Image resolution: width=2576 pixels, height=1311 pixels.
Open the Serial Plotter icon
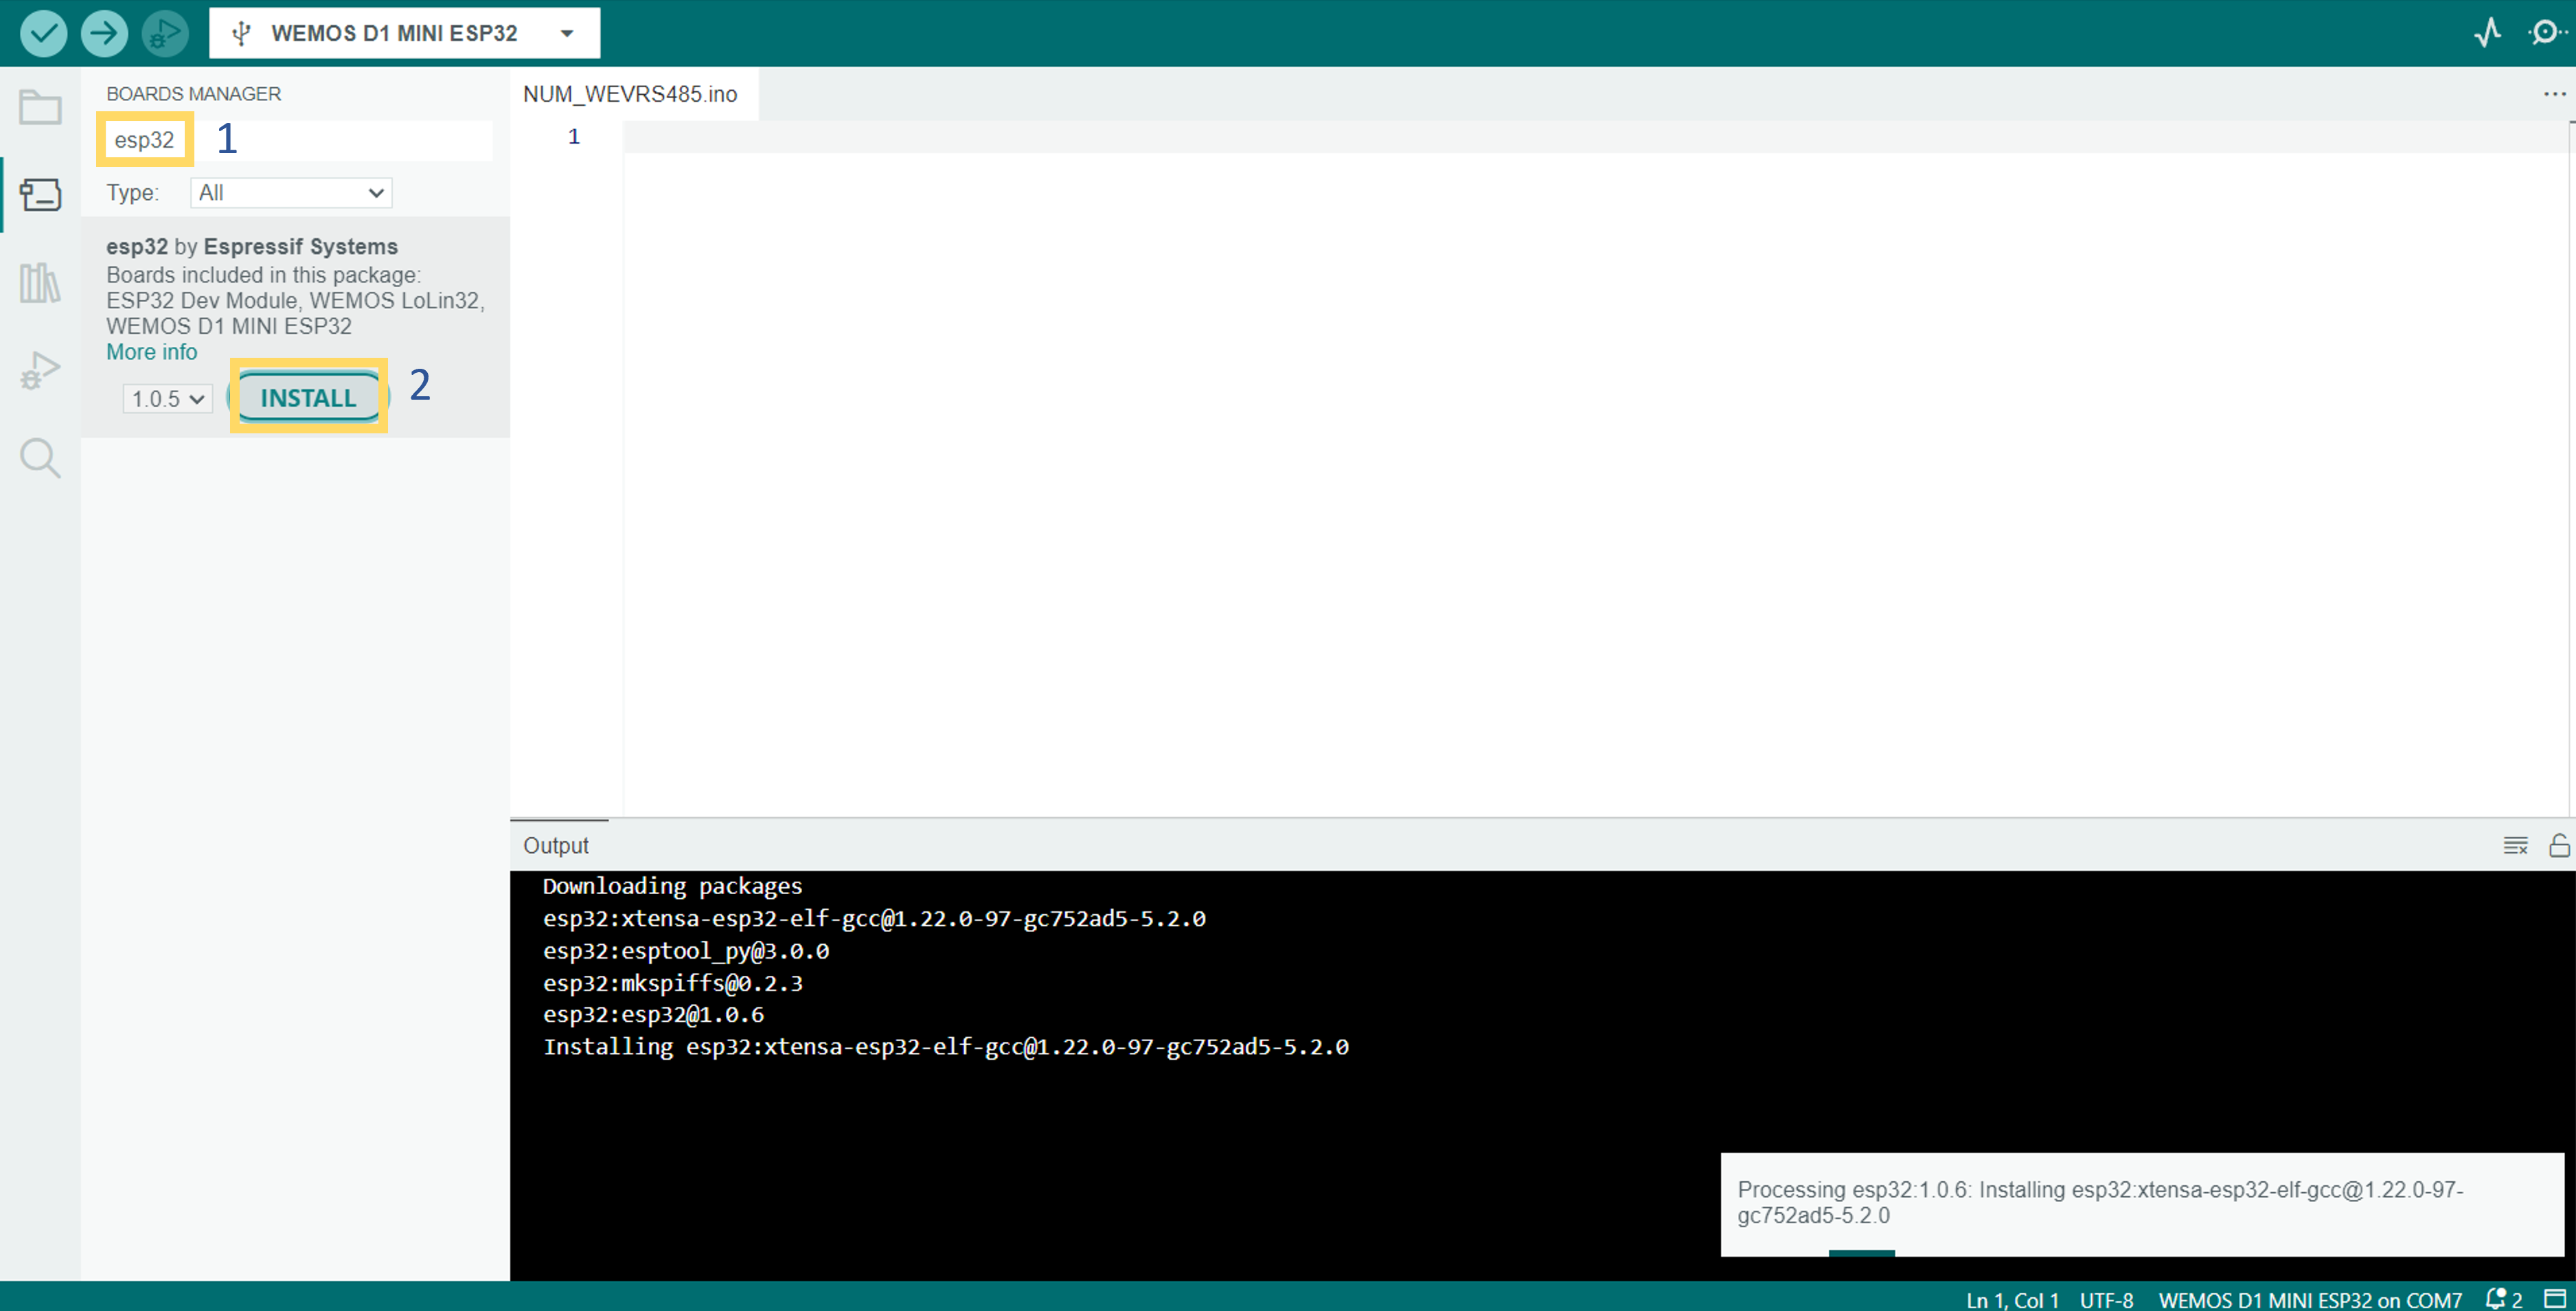[x=2487, y=33]
